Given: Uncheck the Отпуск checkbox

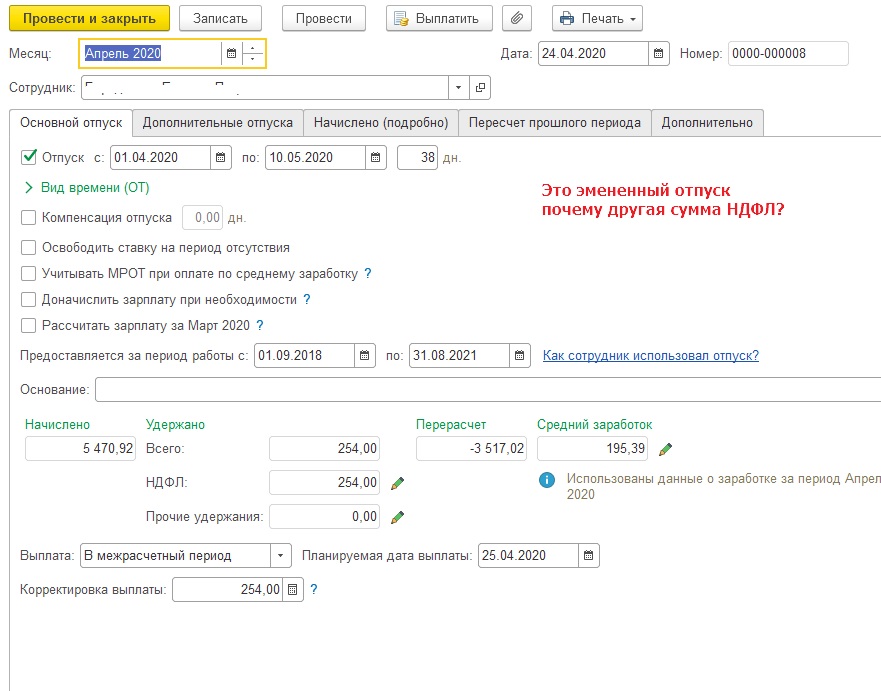Looking at the screenshot, I should coord(29,157).
